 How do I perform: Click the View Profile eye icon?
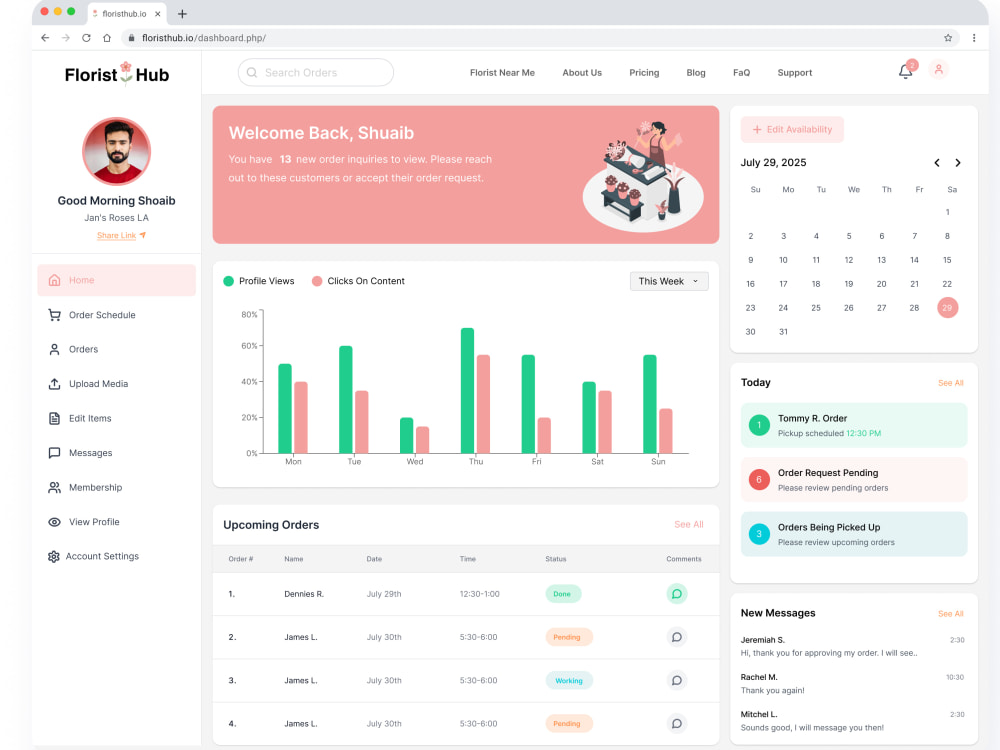(x=54, y=522)
